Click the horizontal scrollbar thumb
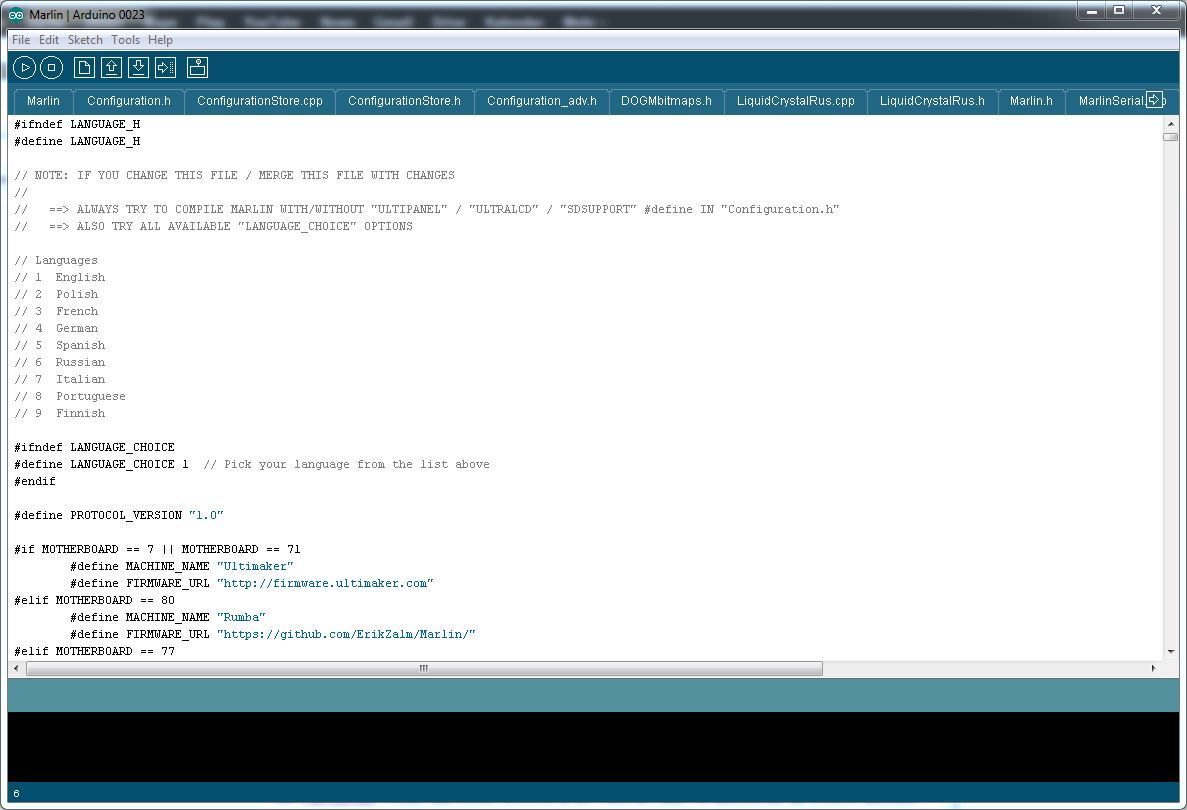 pos(424,668)
